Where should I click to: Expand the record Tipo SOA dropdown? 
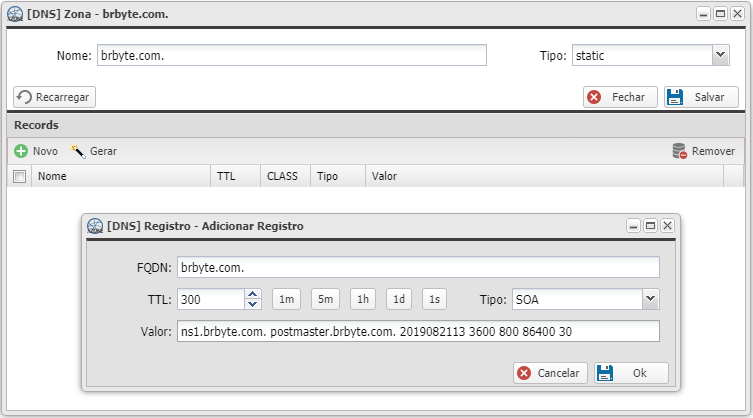tap(650, 299)
